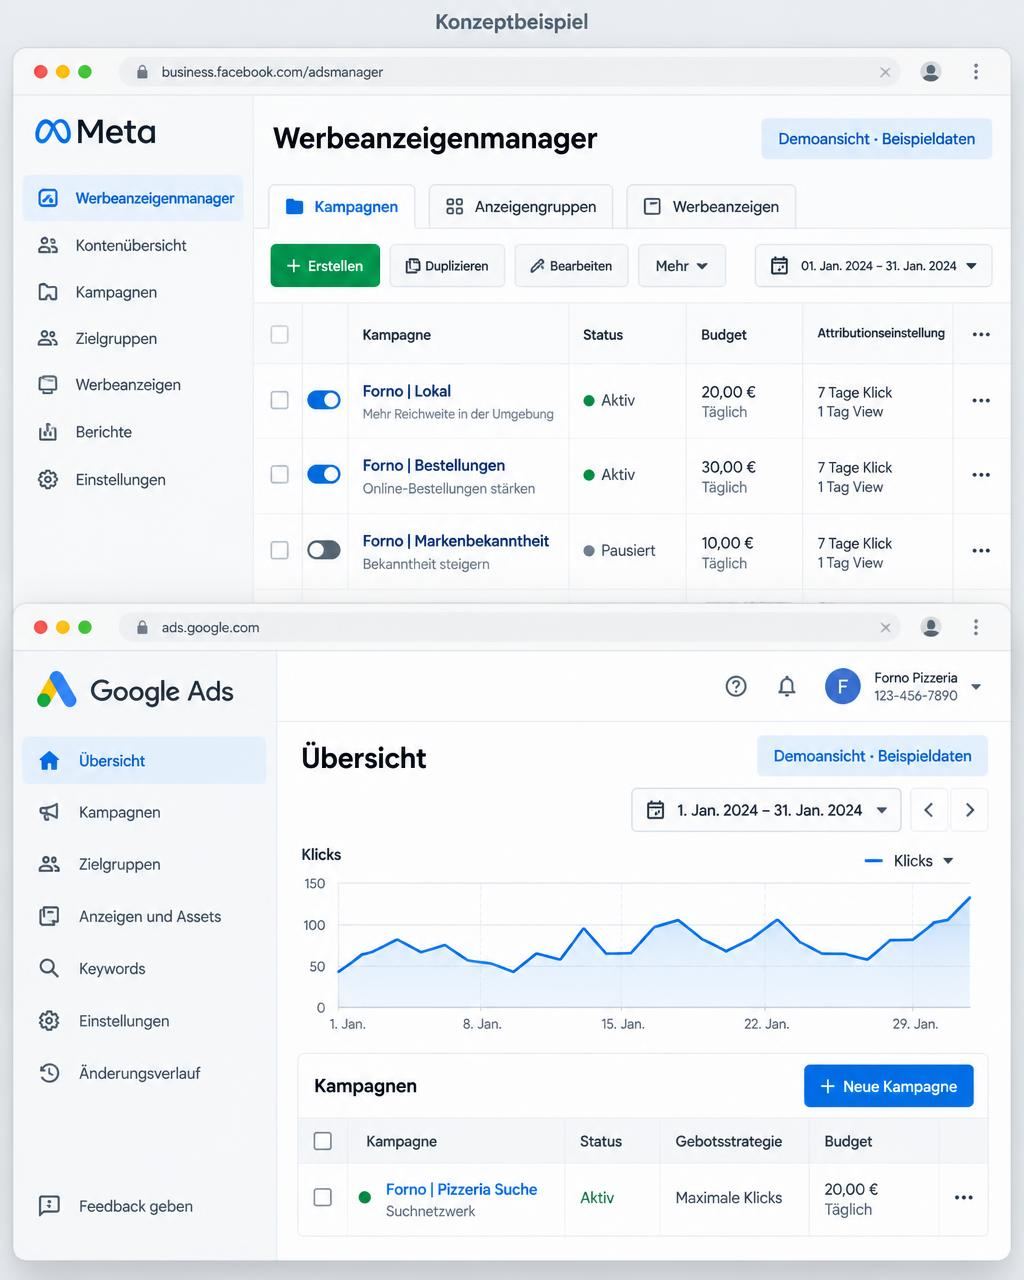
Task: Click the business.facebook.com/adsmanager address bar
Action: (510, 72)
